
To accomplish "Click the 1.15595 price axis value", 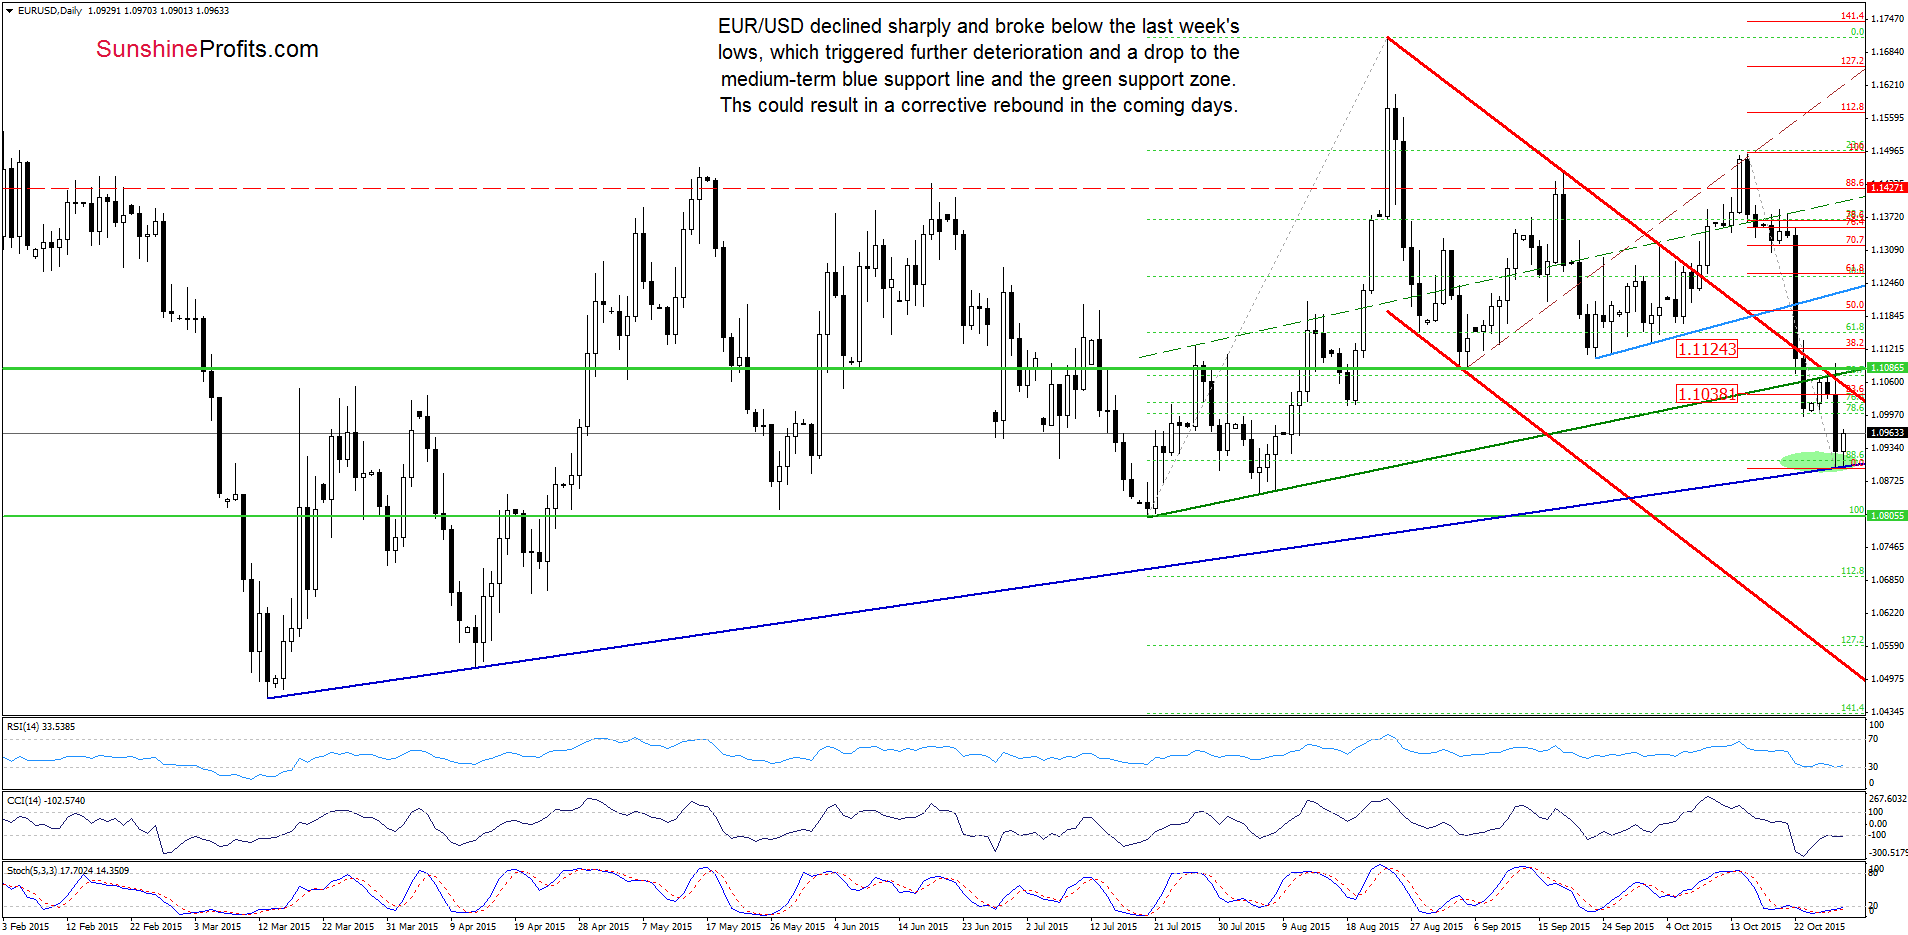I will (x=1888, y=118).
